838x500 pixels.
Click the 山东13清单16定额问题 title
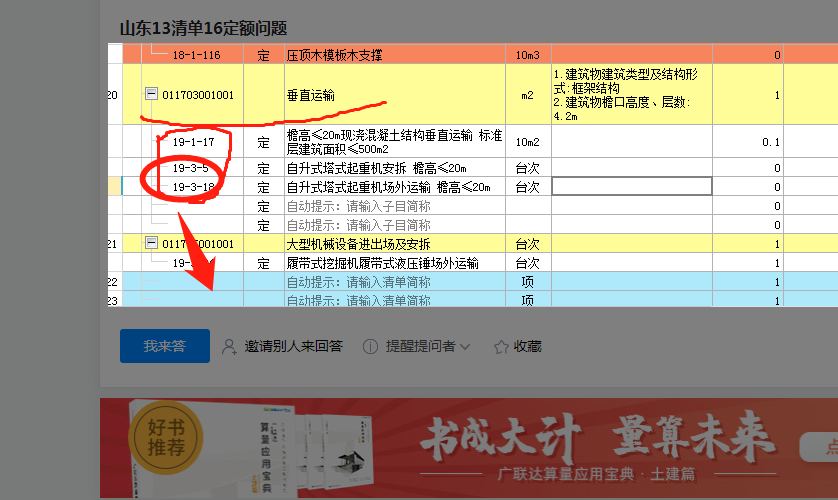pos(204,28)
